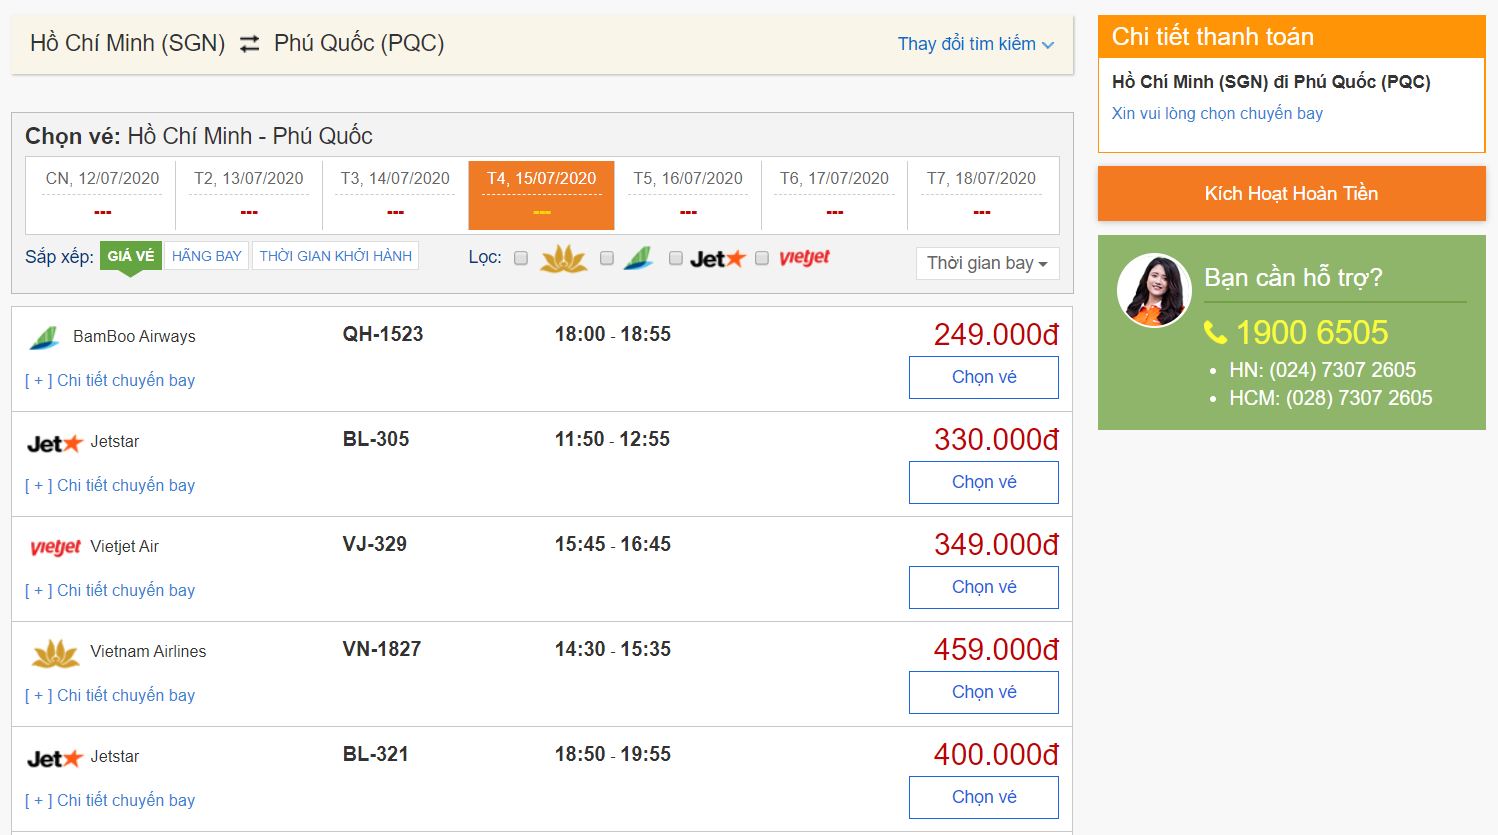This screenshot has height=835, width=1498.
Task: Click HCM phone number (028) 7307 2605
Action: tap(1358, 398)
